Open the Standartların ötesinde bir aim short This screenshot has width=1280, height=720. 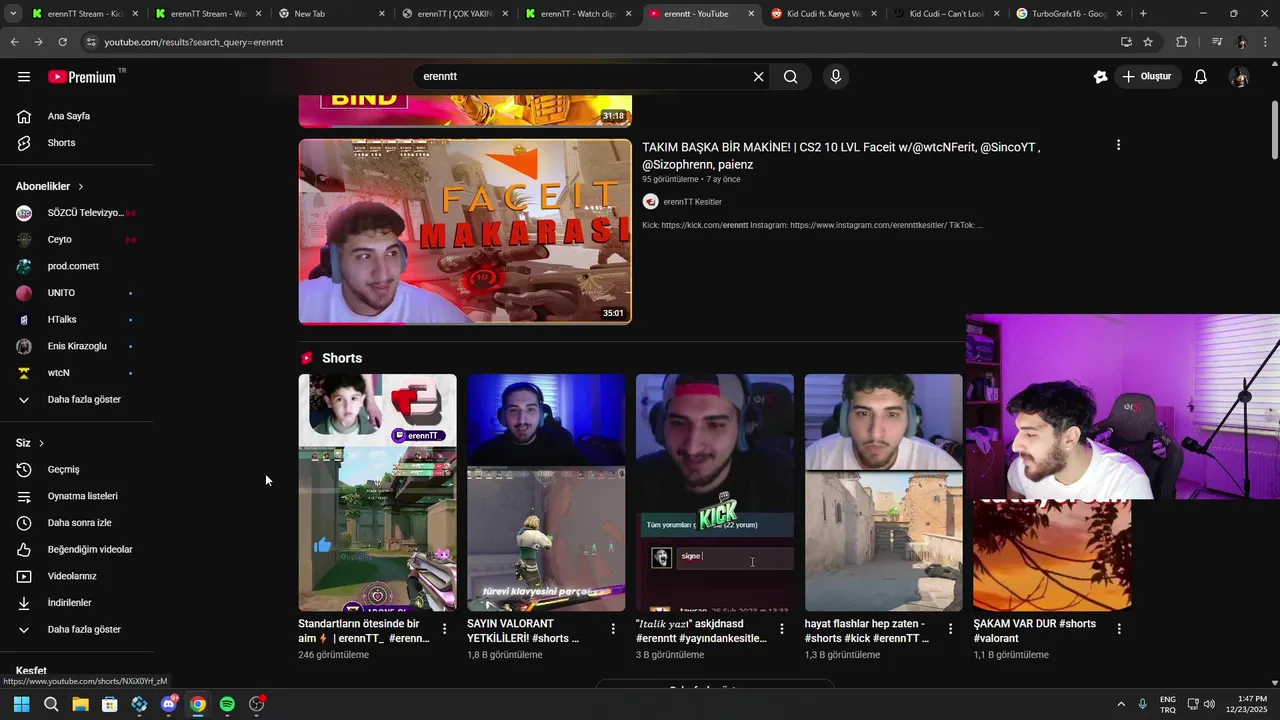tap(378, 492)
